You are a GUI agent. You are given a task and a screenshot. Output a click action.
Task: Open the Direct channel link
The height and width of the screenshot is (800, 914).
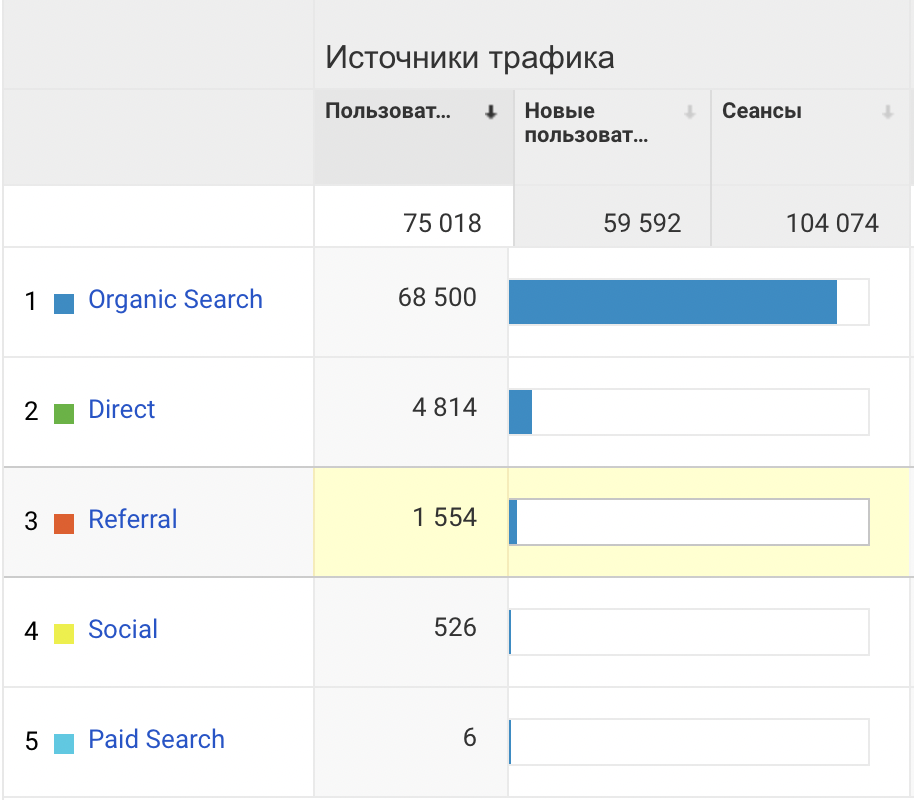pyautogui.click(x=121, y=409)
